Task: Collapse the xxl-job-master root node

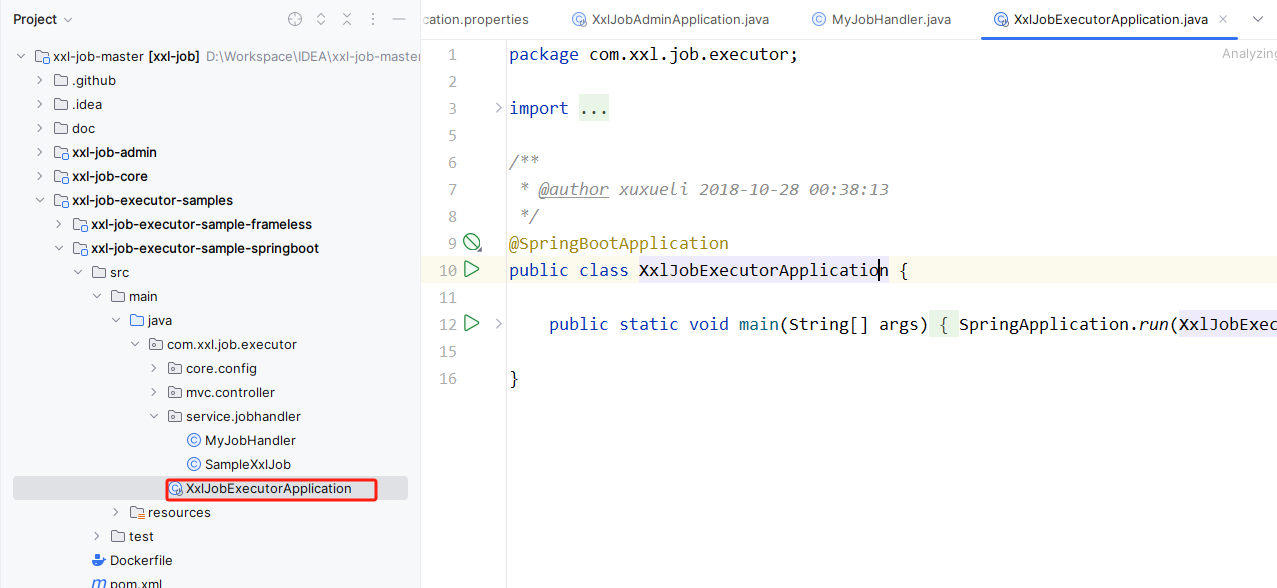Action: pyautogui.click(x=21, y=56)
